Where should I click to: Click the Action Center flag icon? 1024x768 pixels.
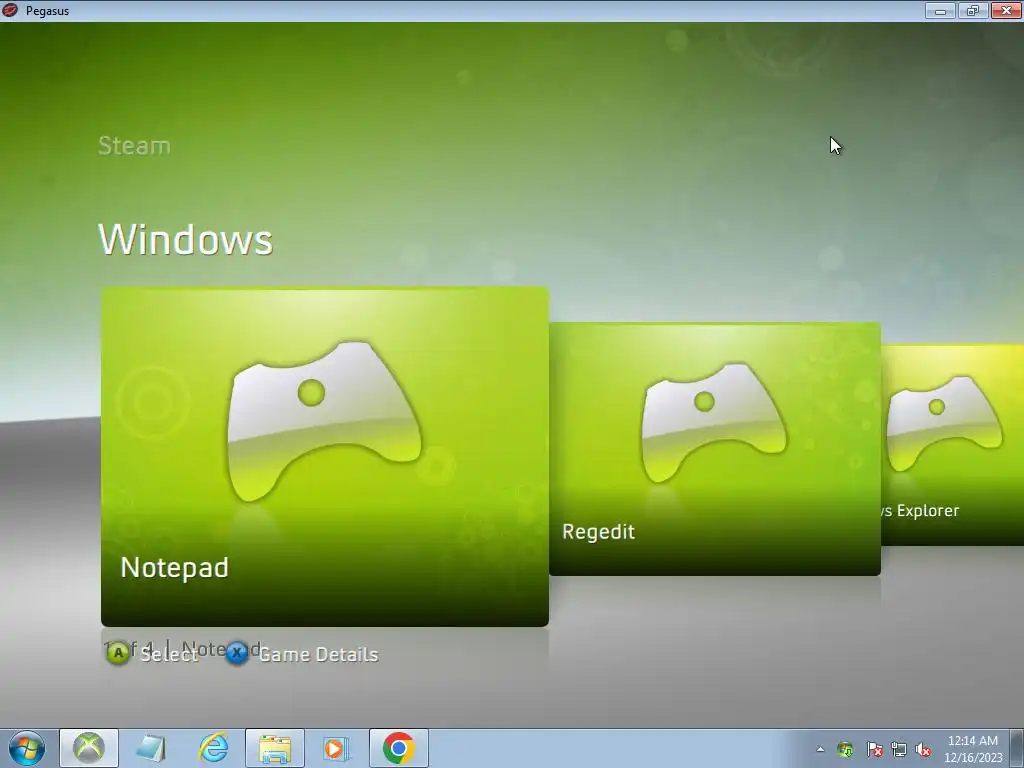[874, 749]
